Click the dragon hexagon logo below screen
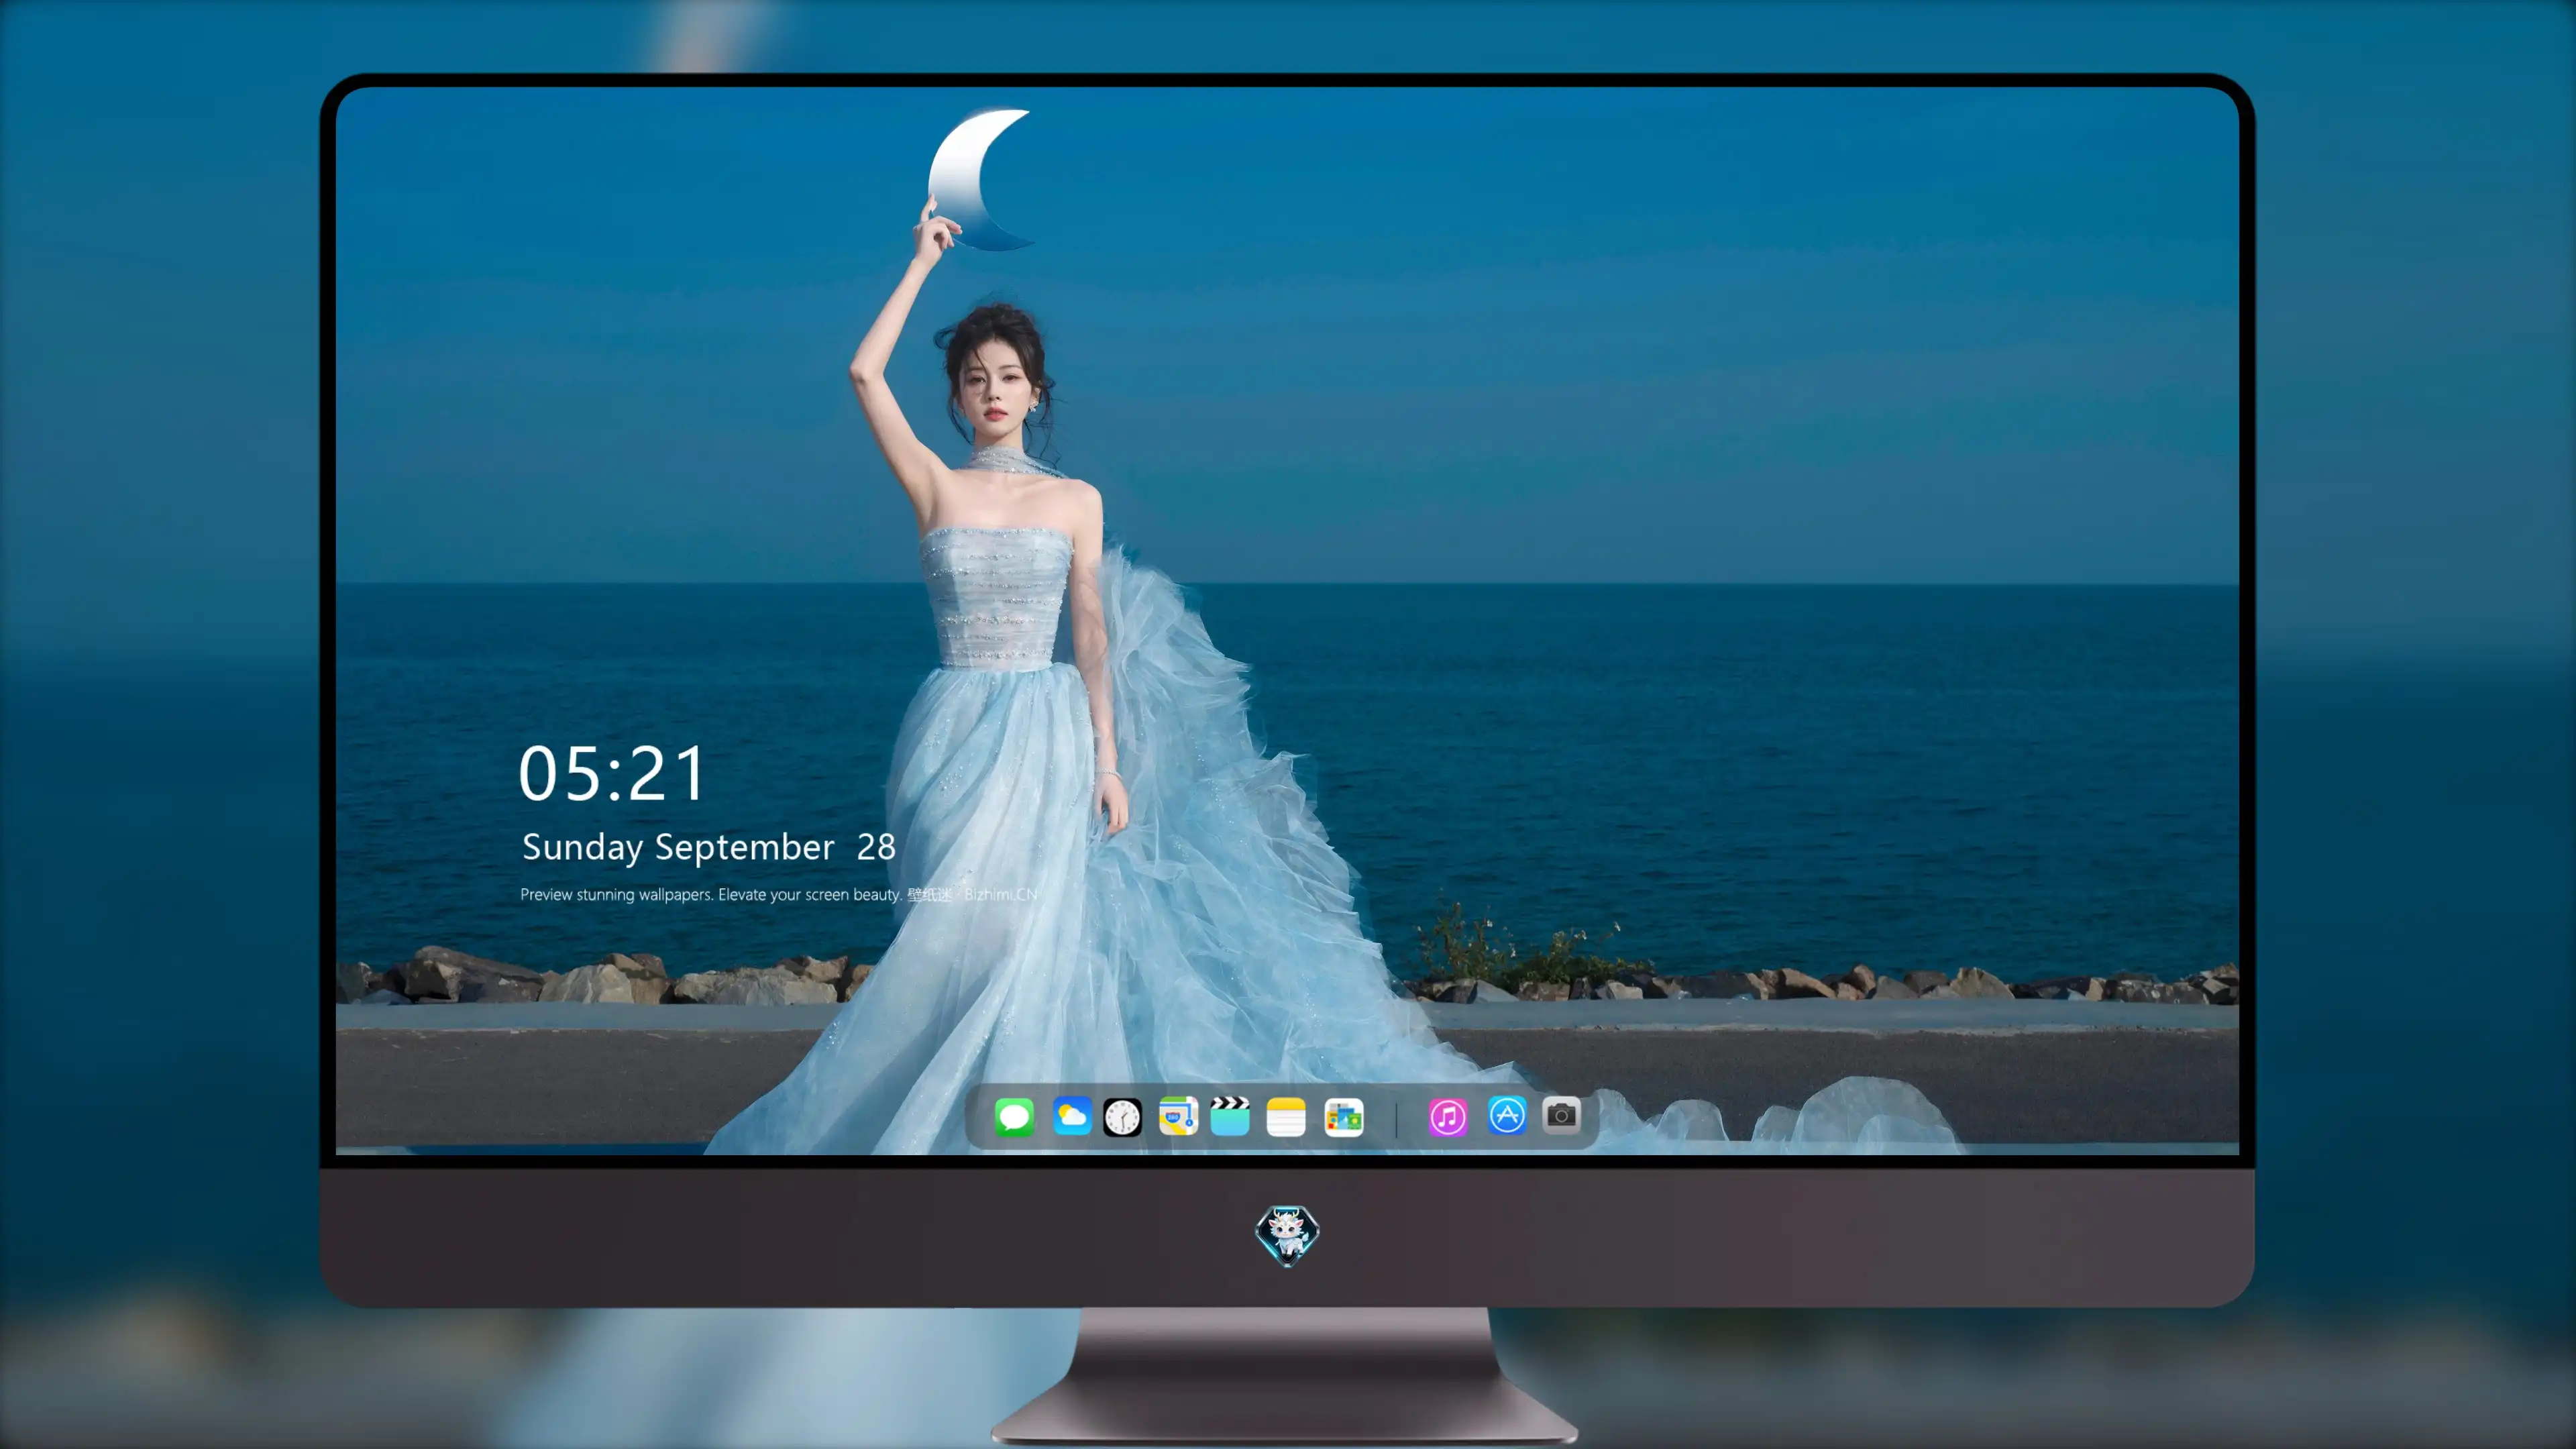This screenshot has width=2576, height=1449. click(1287, 1235)
